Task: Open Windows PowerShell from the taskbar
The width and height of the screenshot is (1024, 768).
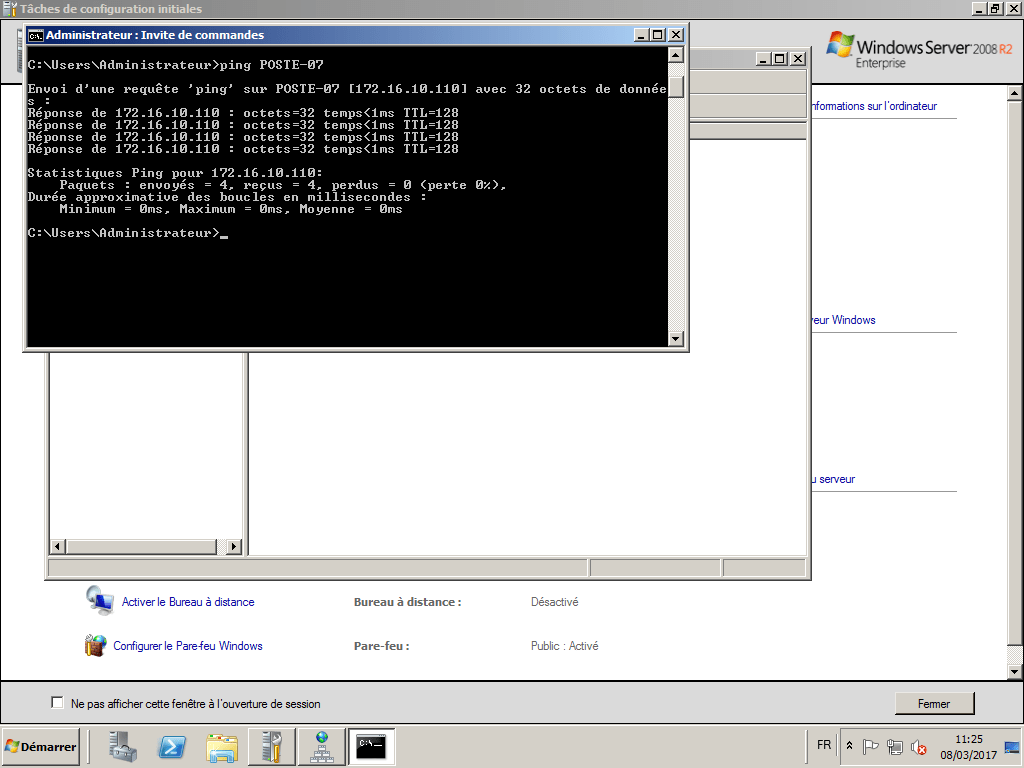Action: tap(171, 746)
